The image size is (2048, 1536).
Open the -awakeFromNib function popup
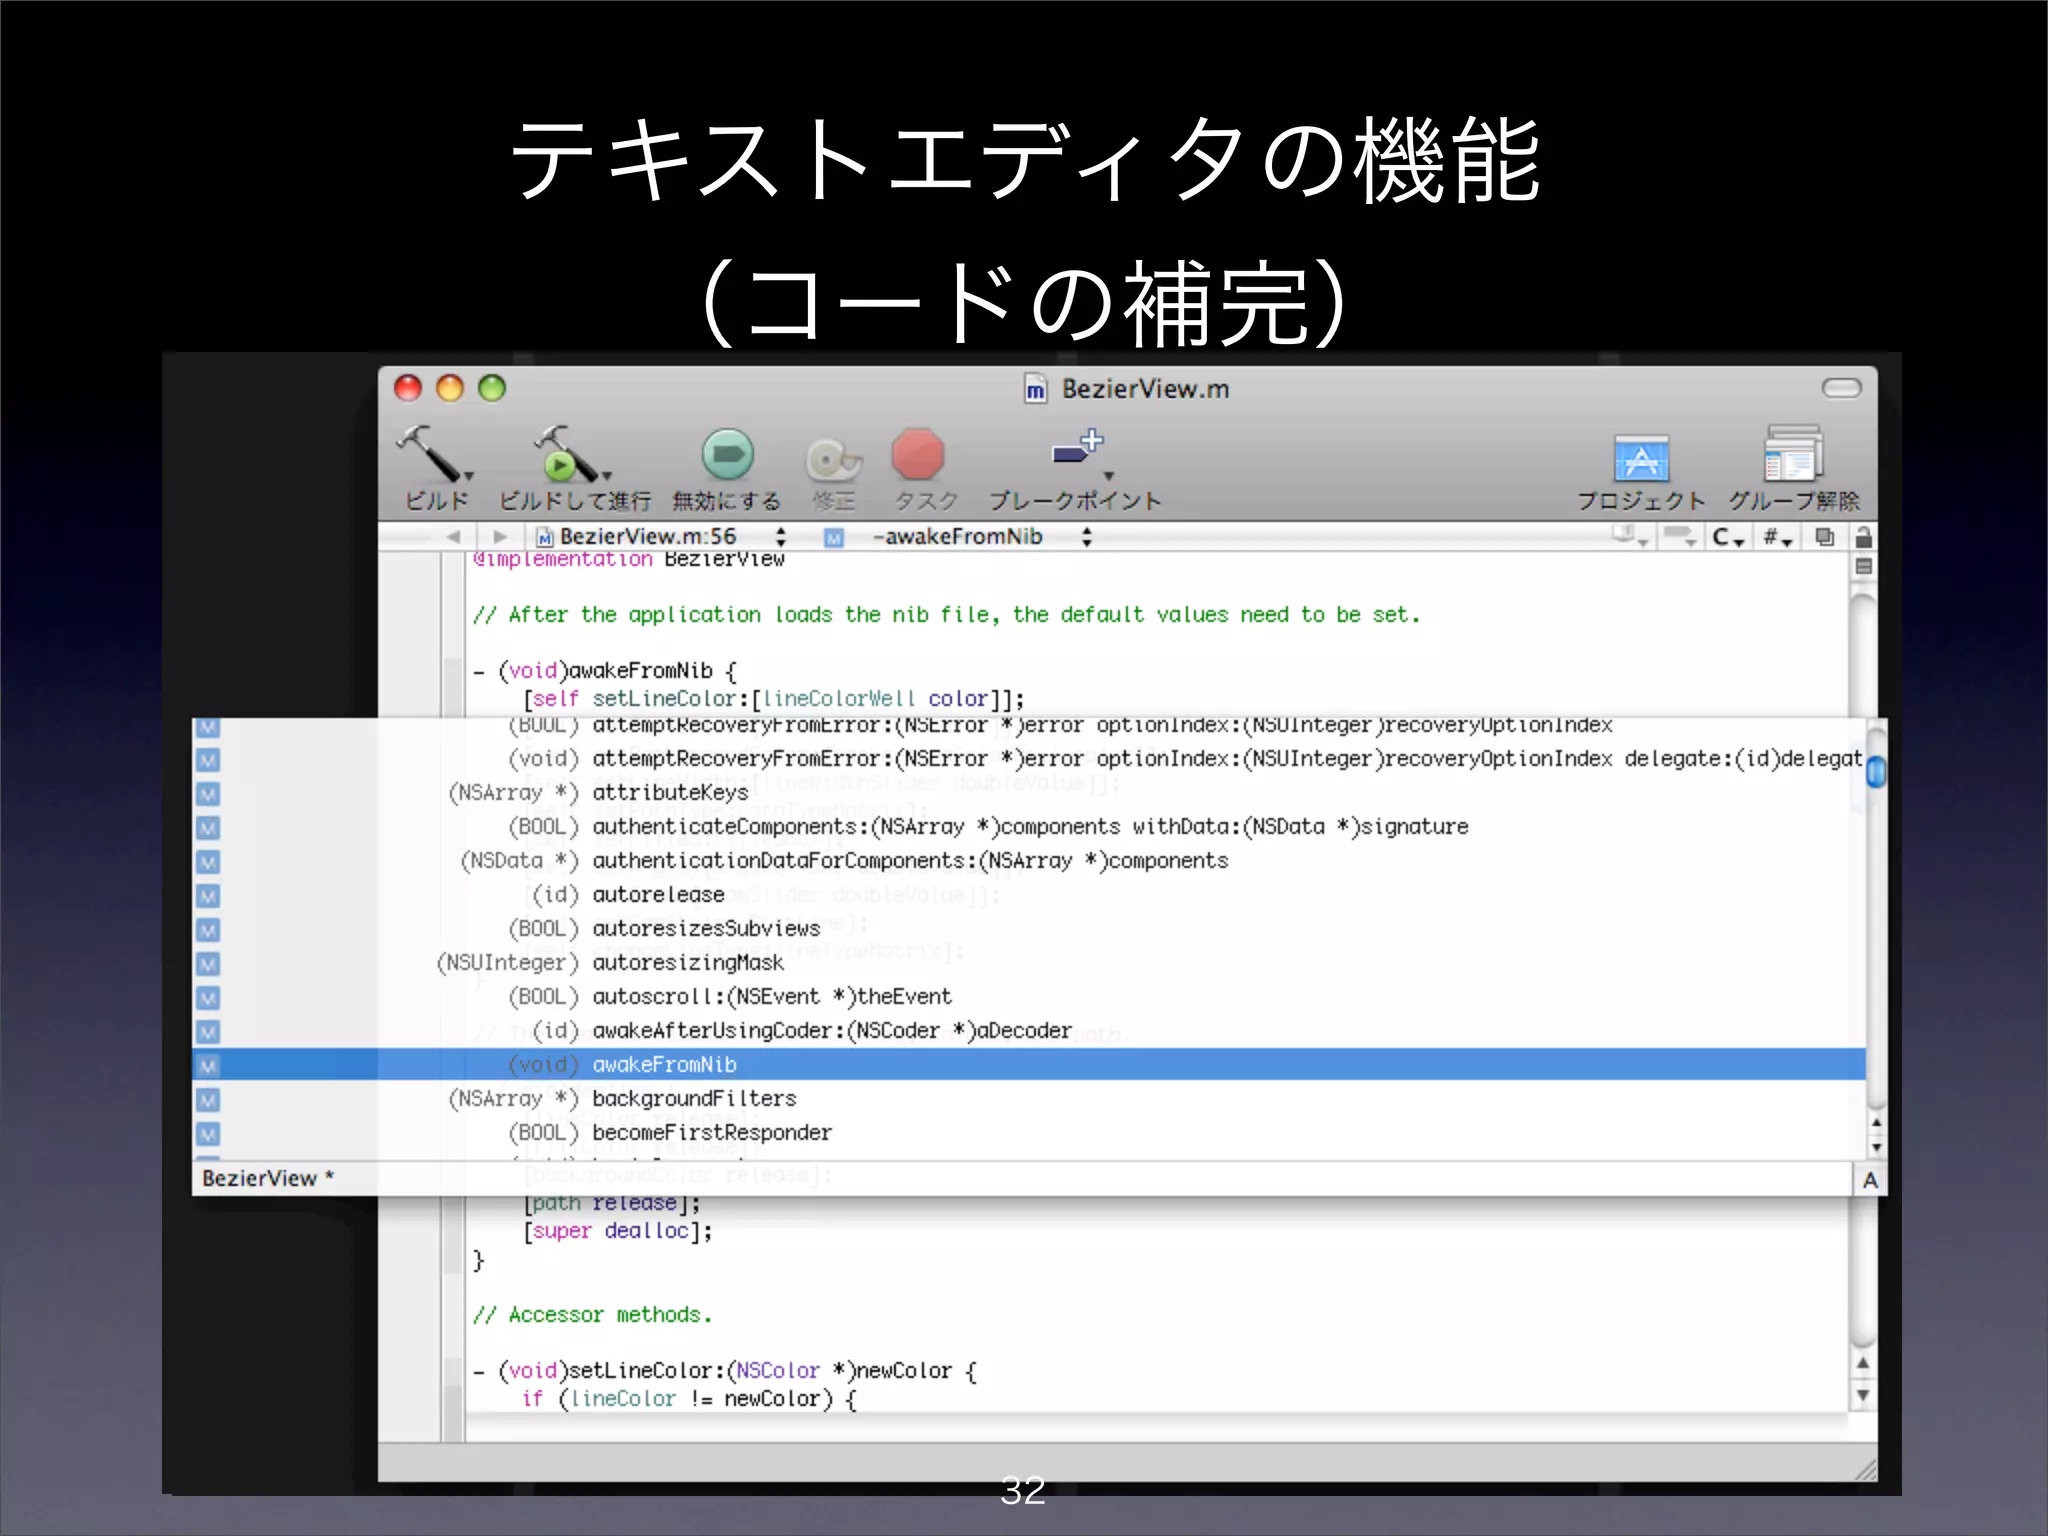click(958, 537)
